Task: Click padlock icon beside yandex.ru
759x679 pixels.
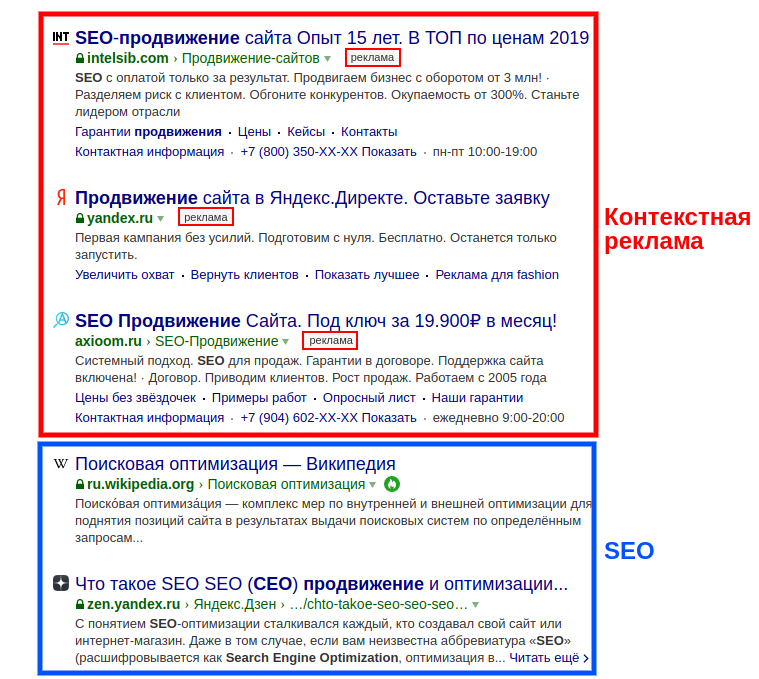Action: [x=80, y=218]
